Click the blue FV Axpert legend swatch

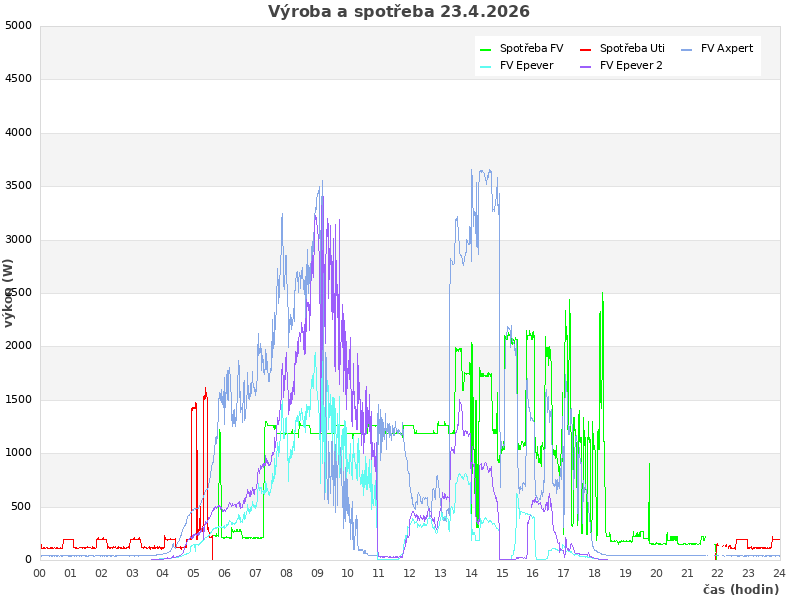[687, 49]
